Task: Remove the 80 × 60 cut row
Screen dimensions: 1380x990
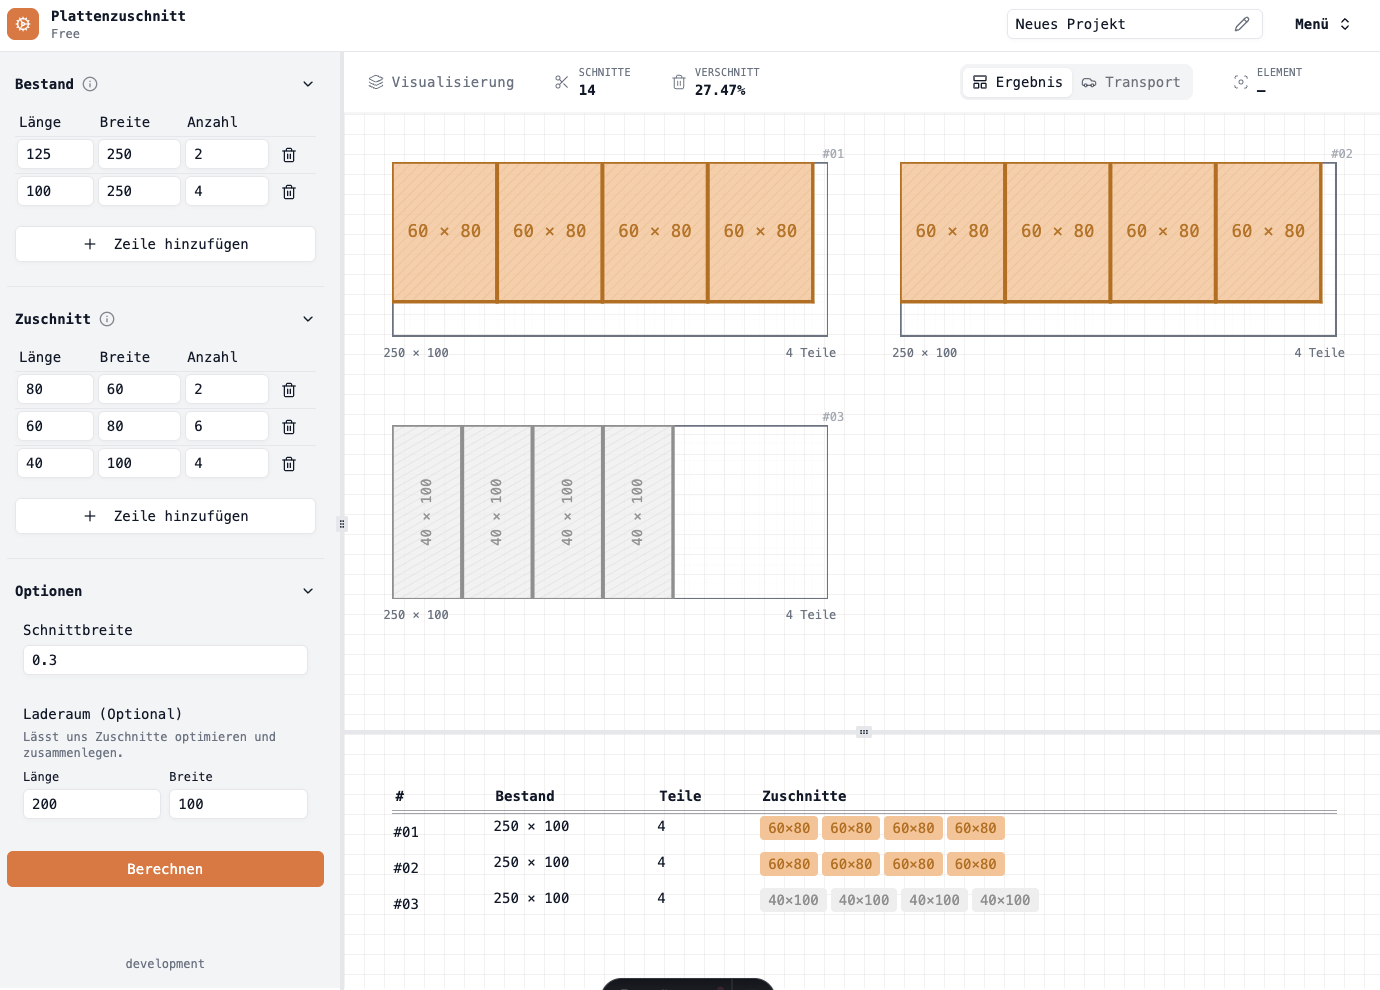Action: click(289, 390)
